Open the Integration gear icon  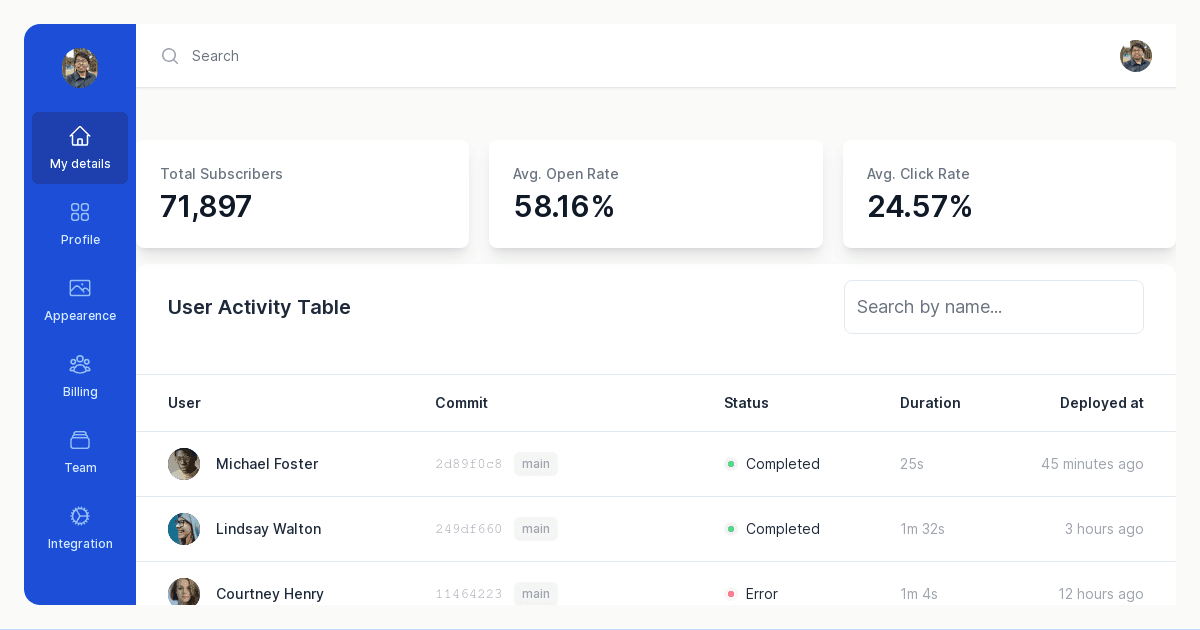point(80,516)
